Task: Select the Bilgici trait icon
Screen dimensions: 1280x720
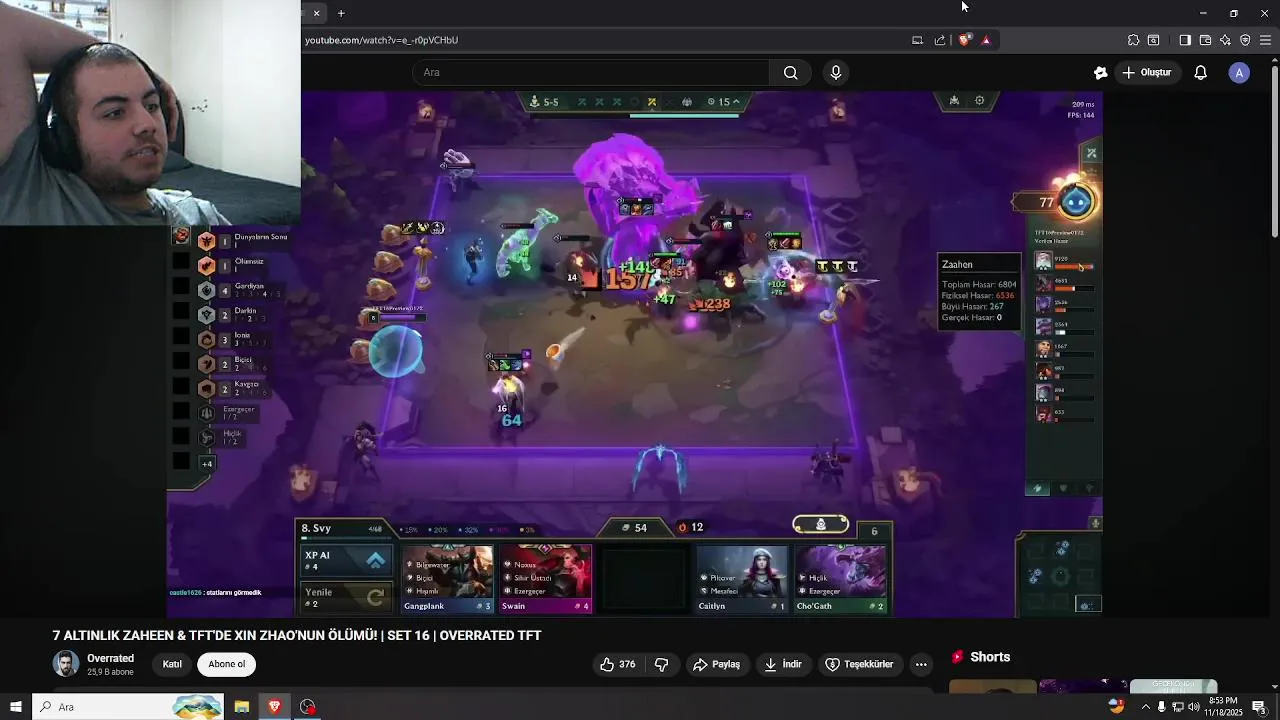Action: click(206, 364)
